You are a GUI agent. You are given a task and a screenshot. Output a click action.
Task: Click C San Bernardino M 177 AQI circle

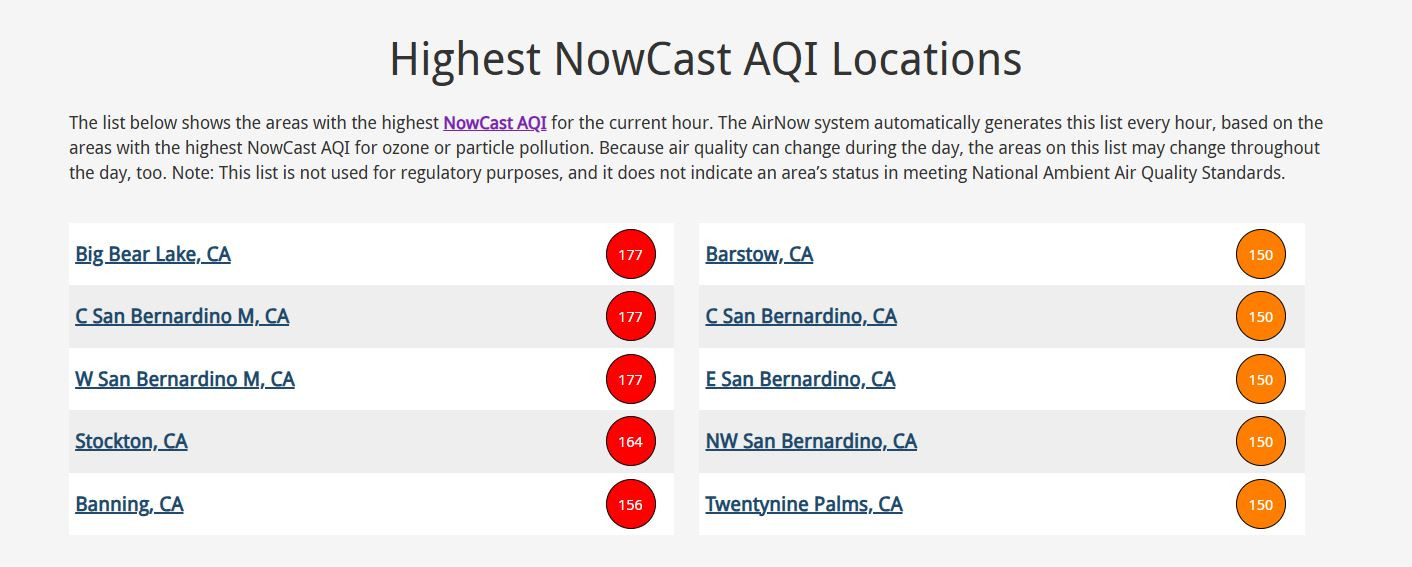pyautogui.click(x=630, y=317)
